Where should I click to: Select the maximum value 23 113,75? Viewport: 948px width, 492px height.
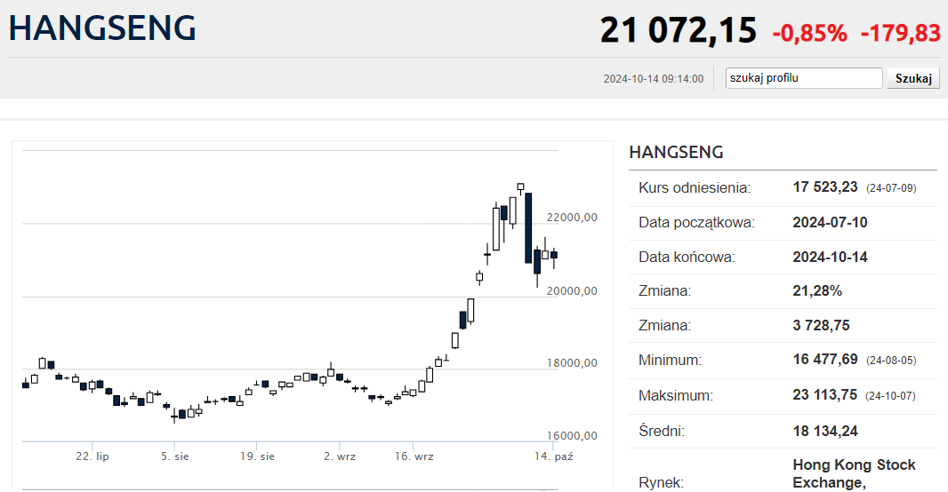pos(825,395)
